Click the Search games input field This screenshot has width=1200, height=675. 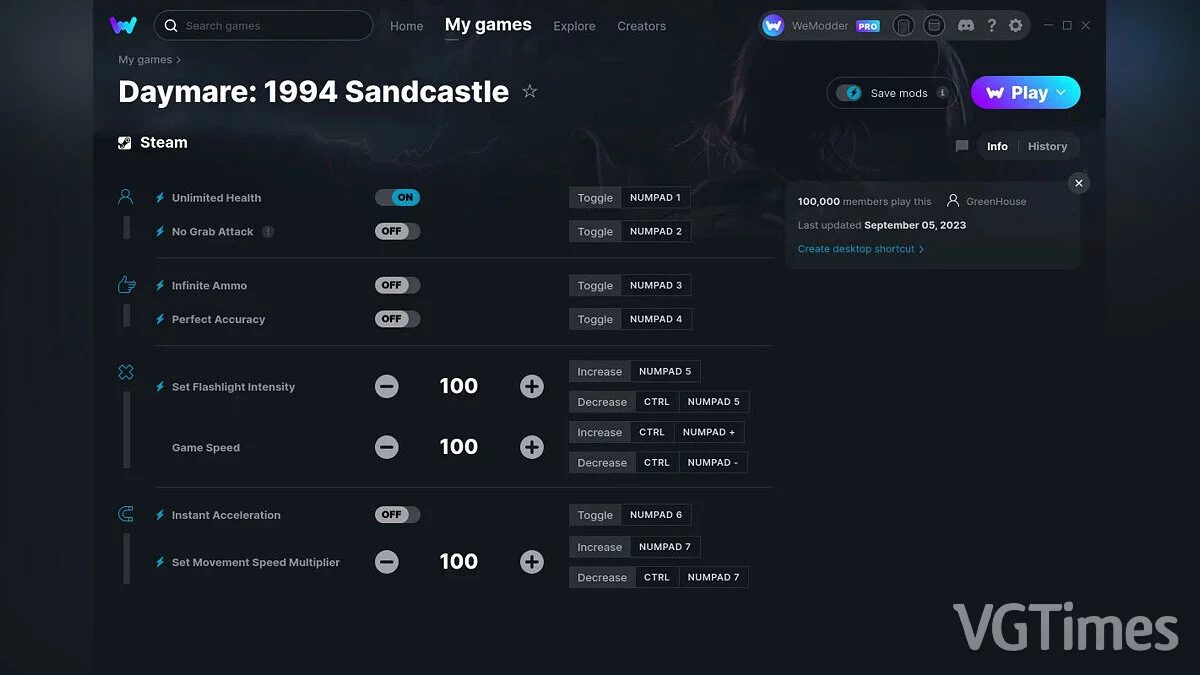(x=263, y=25)
